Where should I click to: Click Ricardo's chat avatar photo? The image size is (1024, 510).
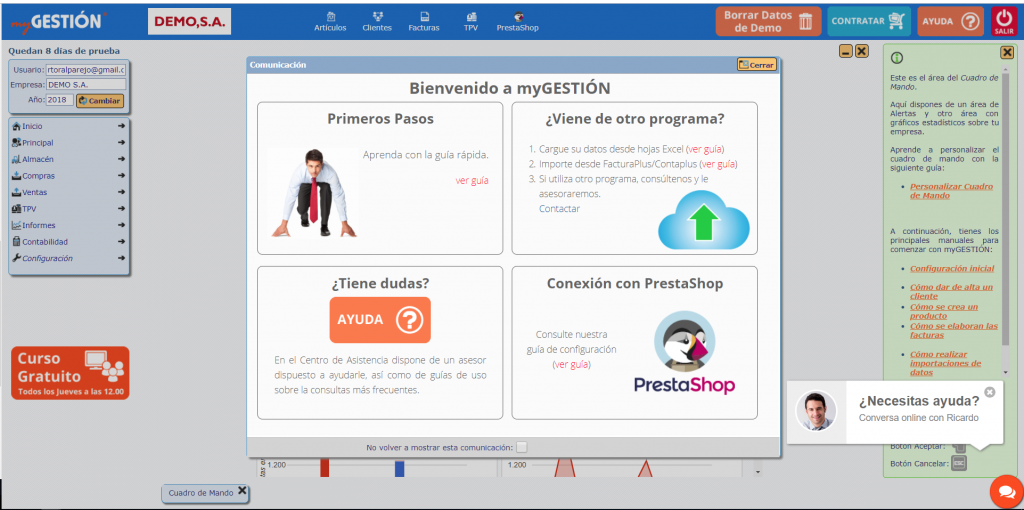[x=816, y=411]
